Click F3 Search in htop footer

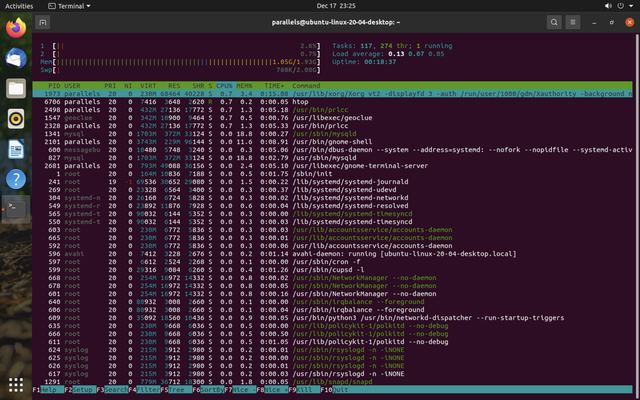112,390
